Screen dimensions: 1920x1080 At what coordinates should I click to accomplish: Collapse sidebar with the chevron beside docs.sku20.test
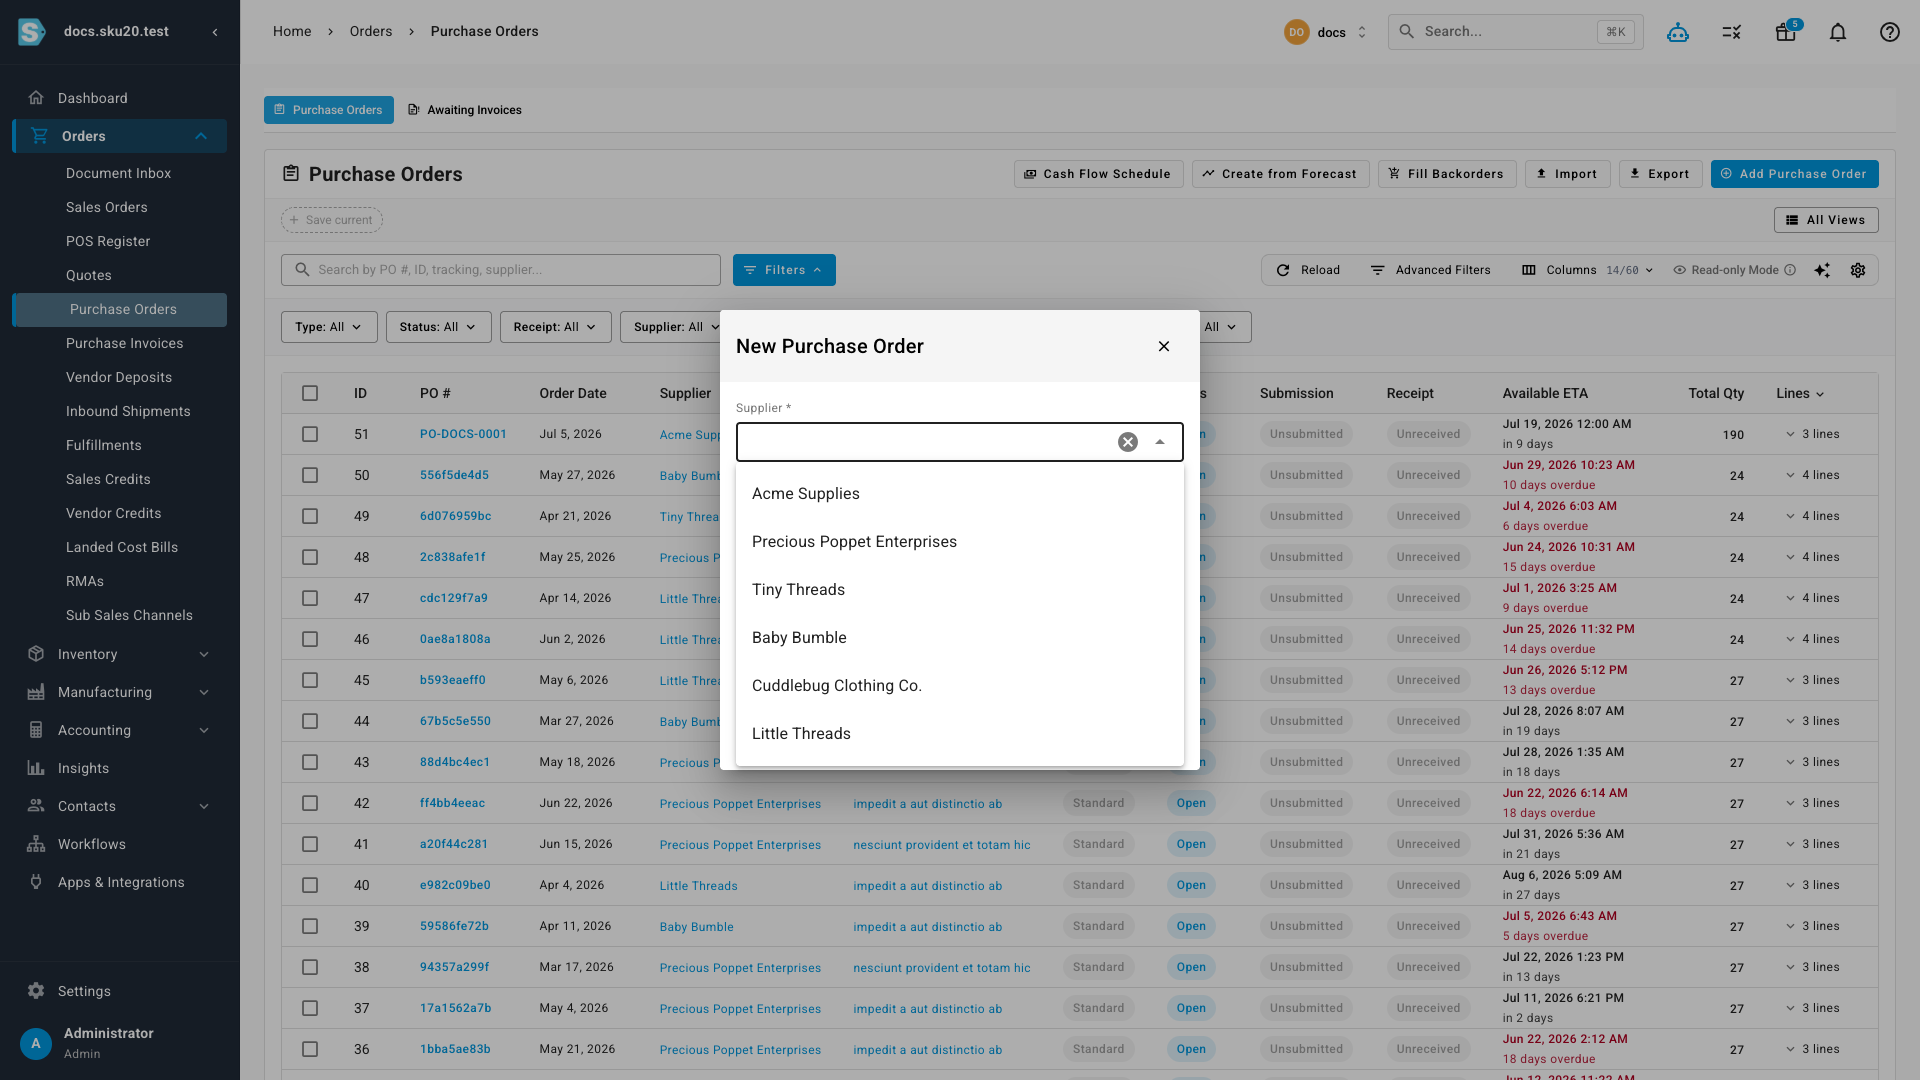215,32
